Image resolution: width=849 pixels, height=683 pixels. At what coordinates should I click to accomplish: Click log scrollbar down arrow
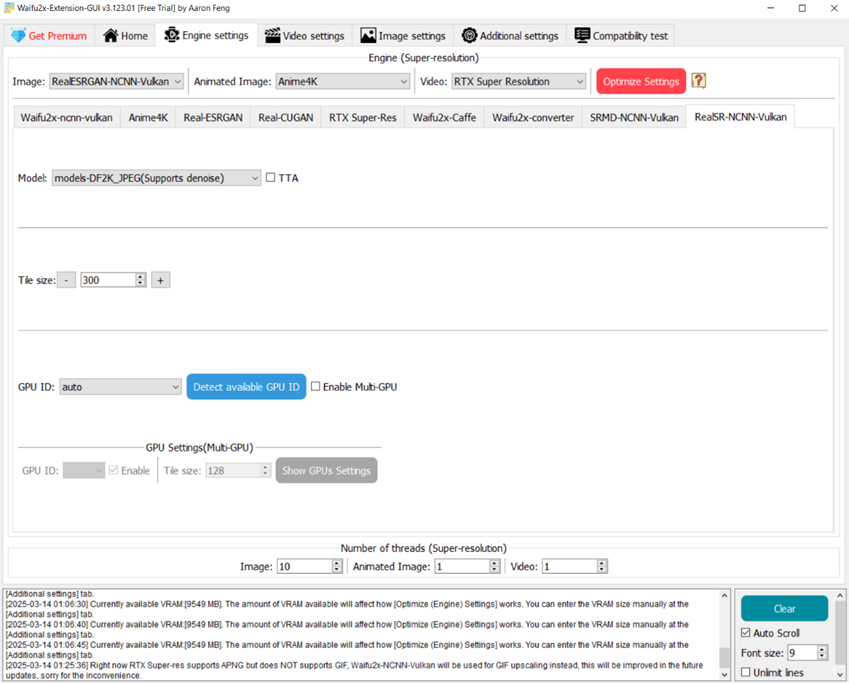[724, 675]
